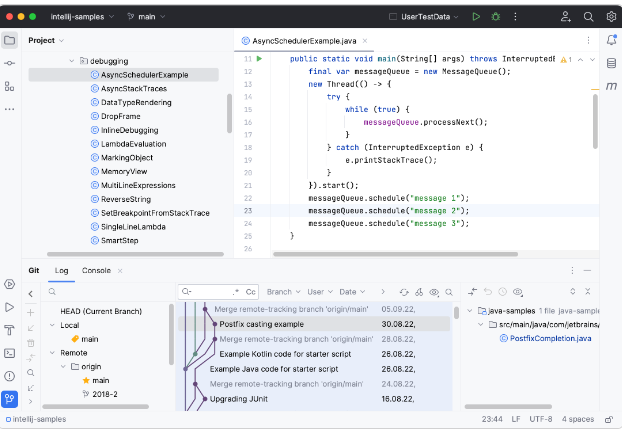Open the Run tool window icon
The height and width of the screenshot is (433, 622).
click(10, 307)
